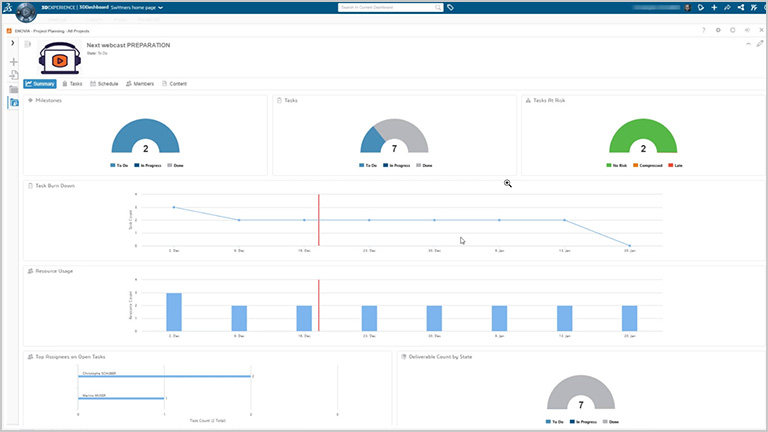Screen dimensions: 768x432
Task: Click the tag icon beside the search box
Action: point(451,7)
